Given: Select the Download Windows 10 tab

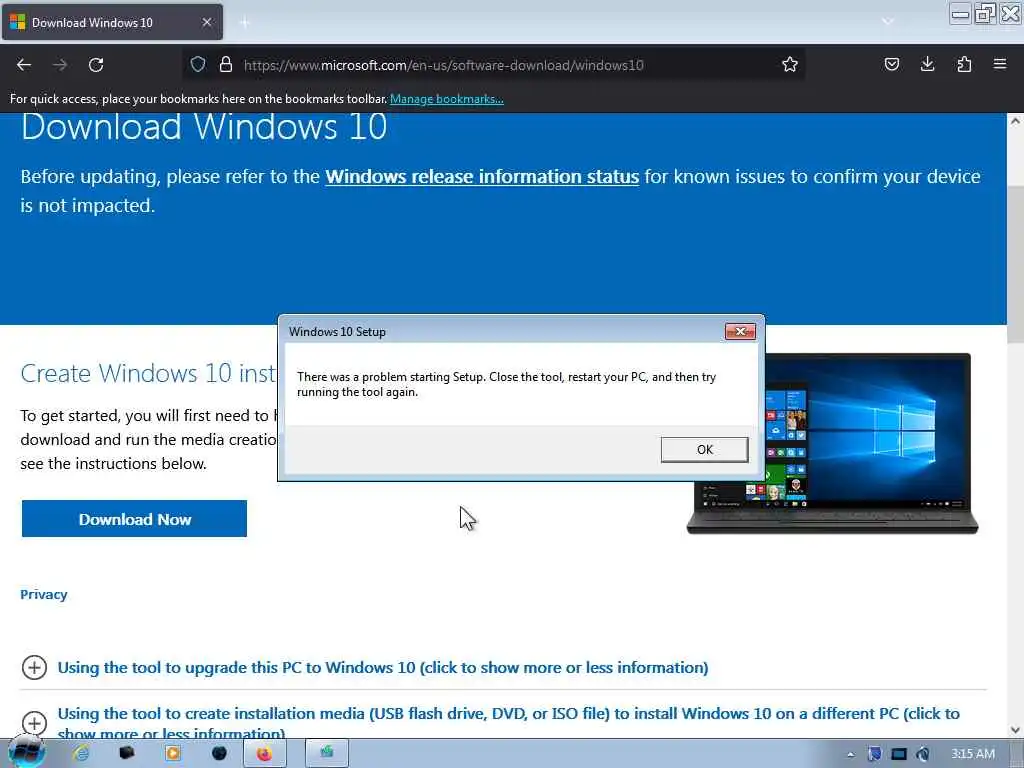Looking at the screenshot, I should [x=112, y=22].
